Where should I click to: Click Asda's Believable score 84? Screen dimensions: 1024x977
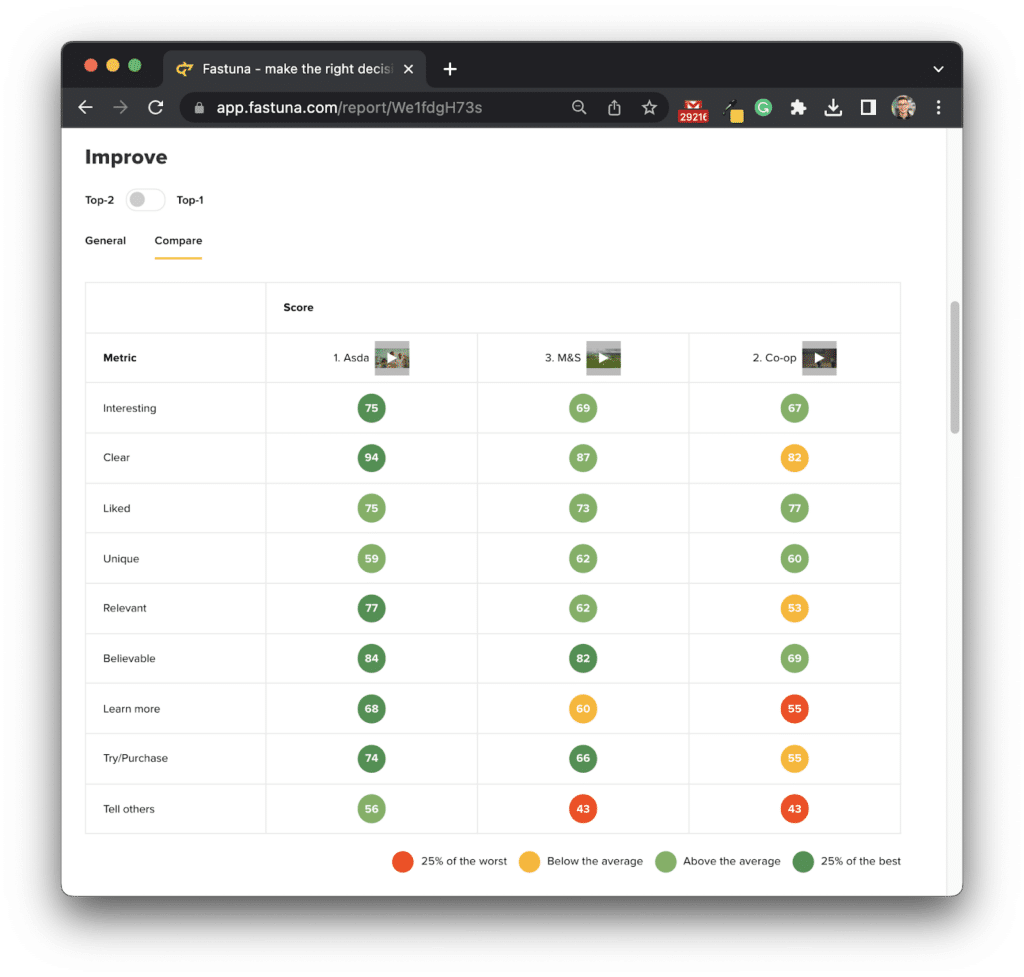click(x=372, y=658)
